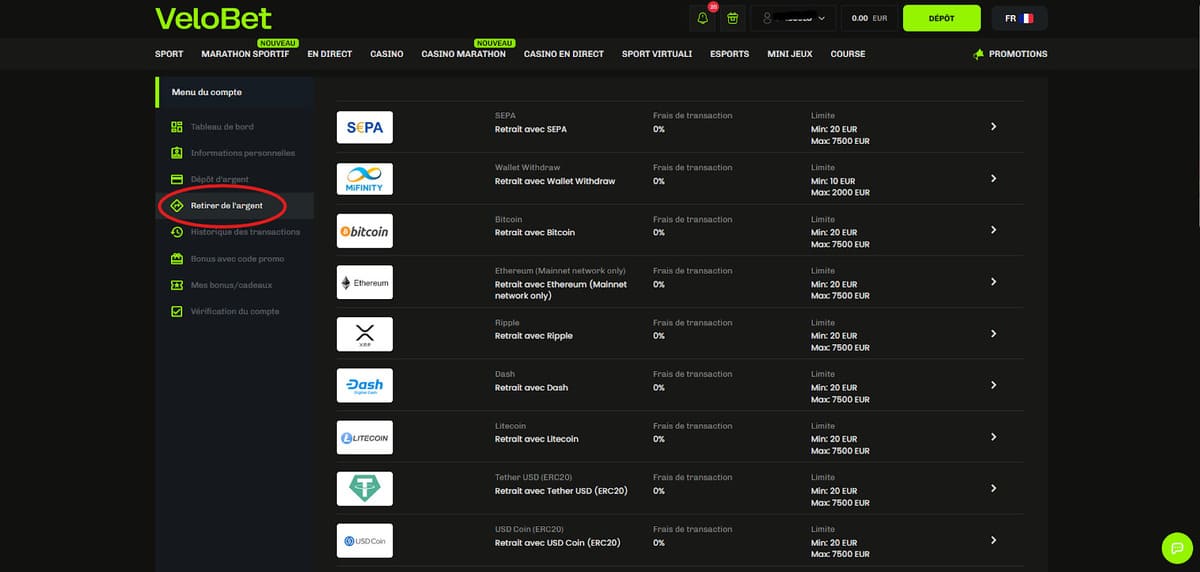The image size is (1200, 572).
Task: Open Historique des transactions in sidebar
Action: [244, 232]
